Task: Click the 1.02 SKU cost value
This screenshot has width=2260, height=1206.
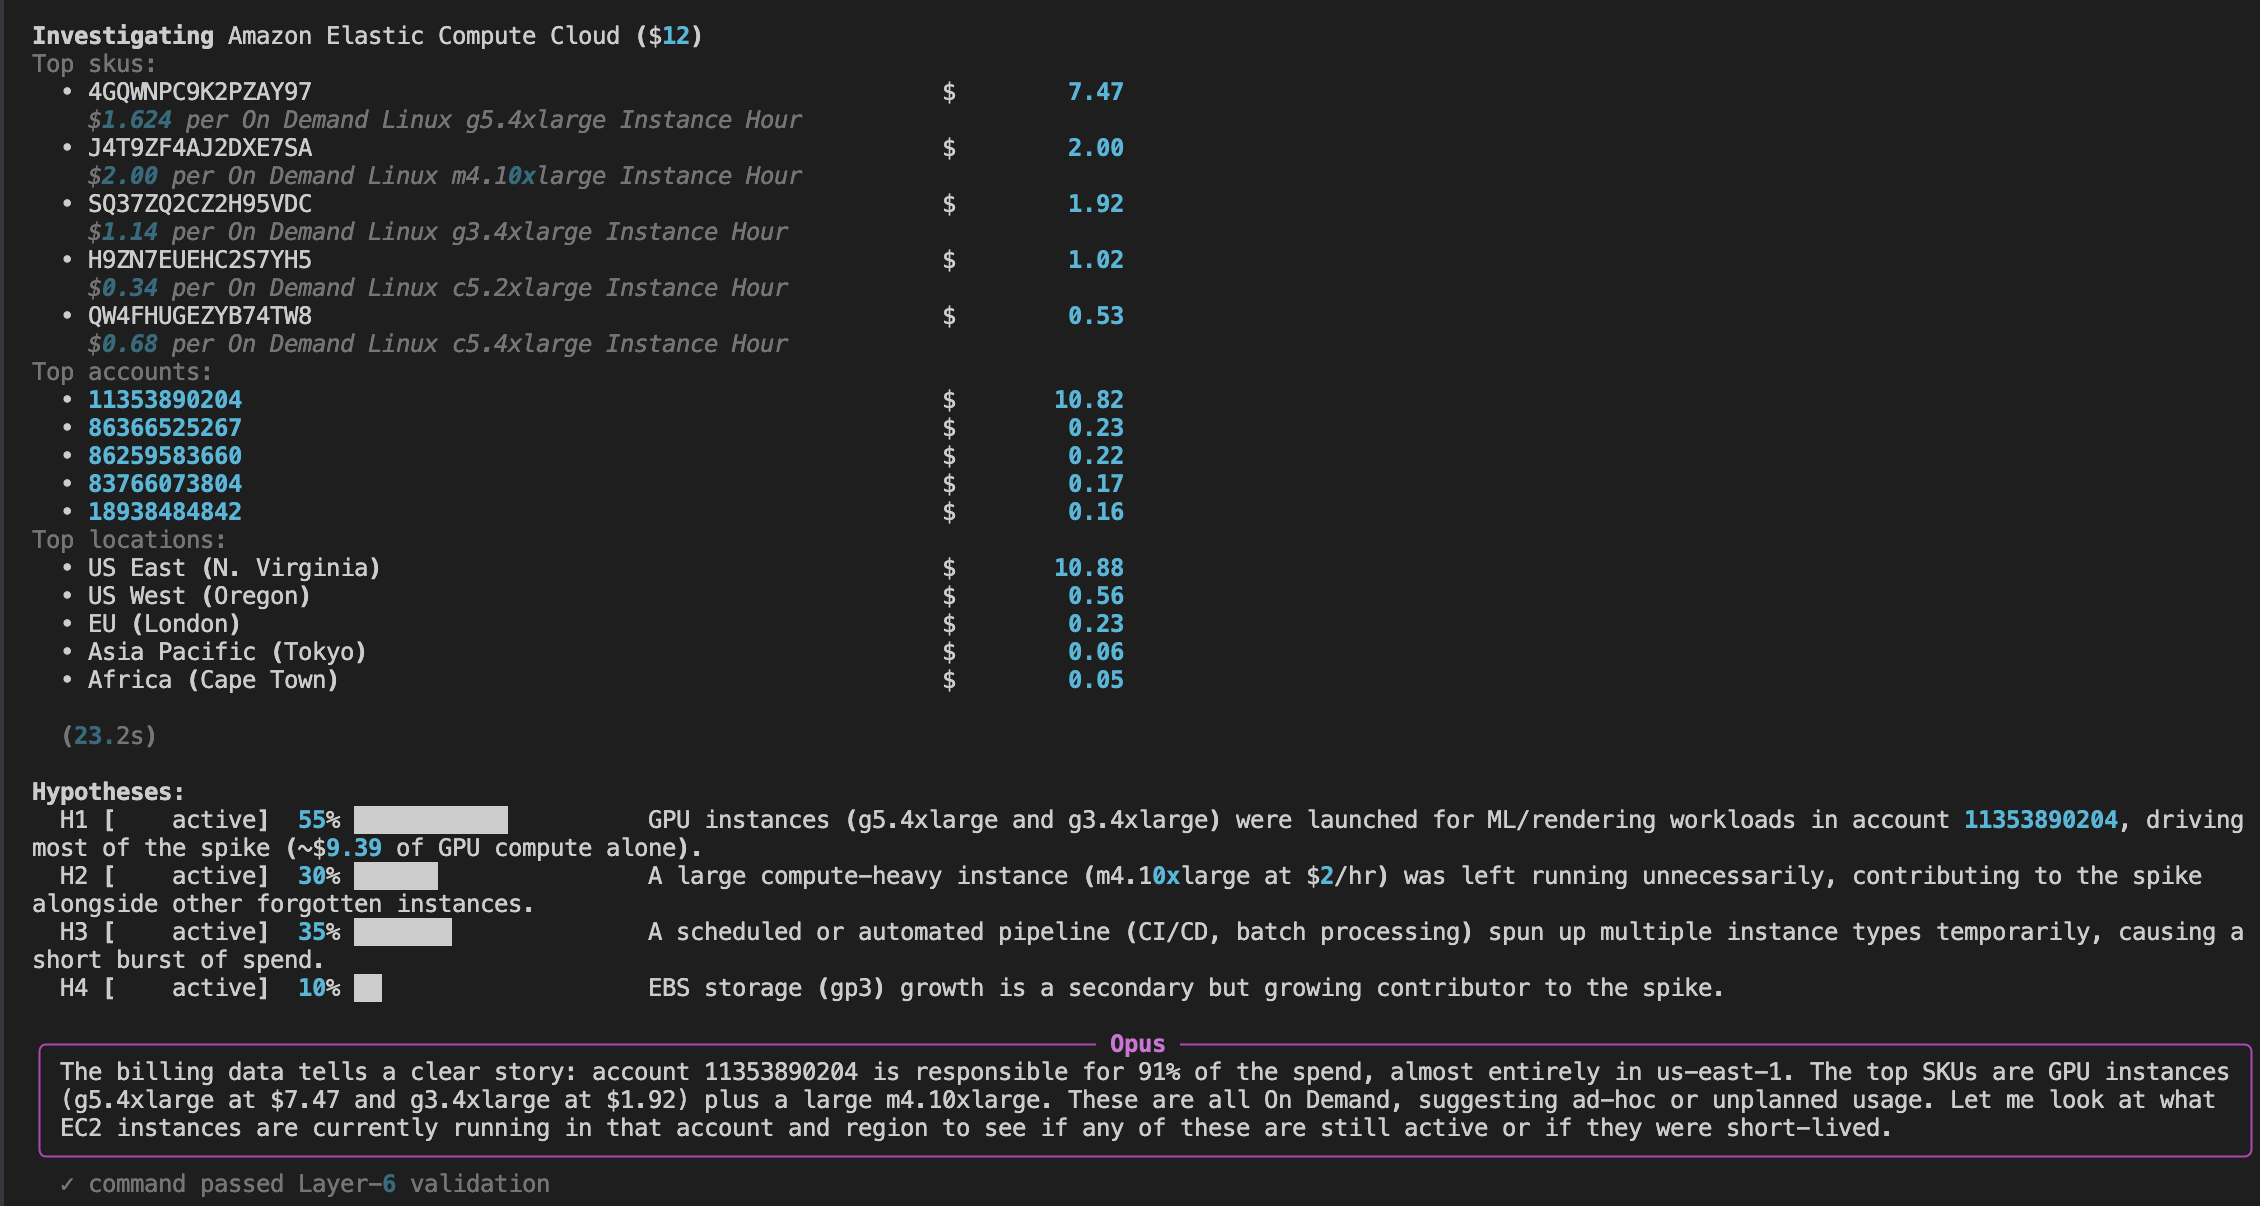Action: tap(1096, 260)
